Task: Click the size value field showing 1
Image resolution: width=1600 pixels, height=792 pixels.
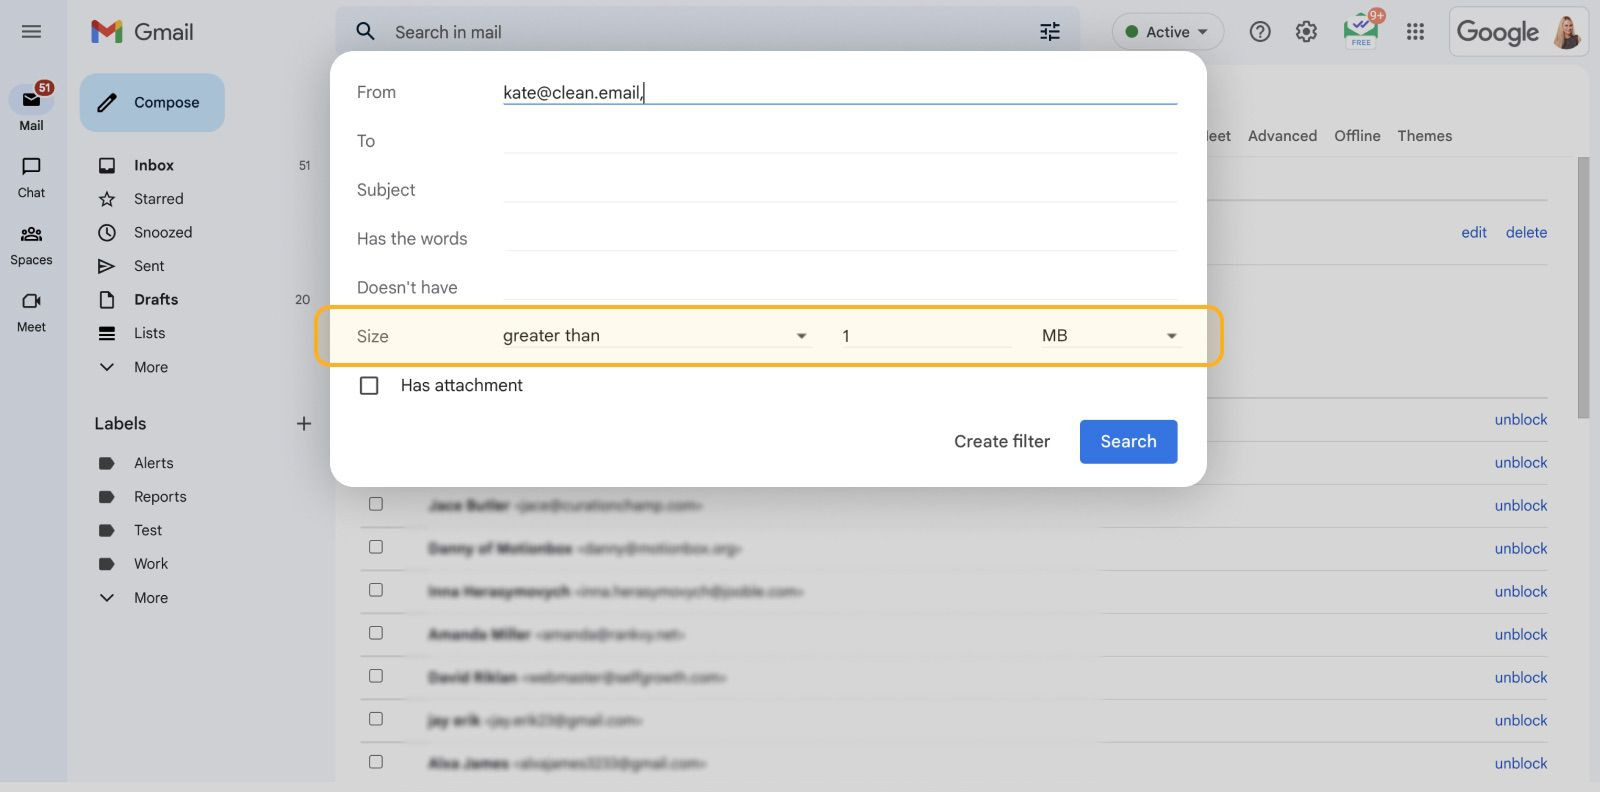Action: click(925, 336)
